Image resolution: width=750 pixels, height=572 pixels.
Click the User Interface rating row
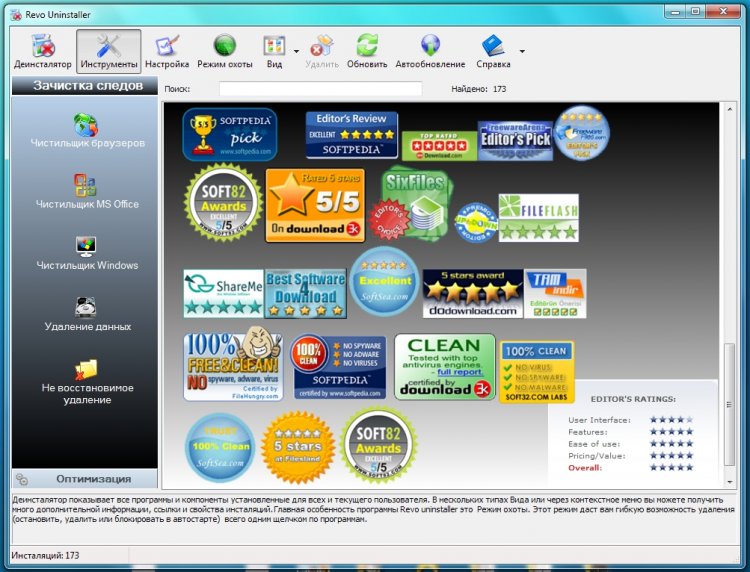tap(630, 420)
